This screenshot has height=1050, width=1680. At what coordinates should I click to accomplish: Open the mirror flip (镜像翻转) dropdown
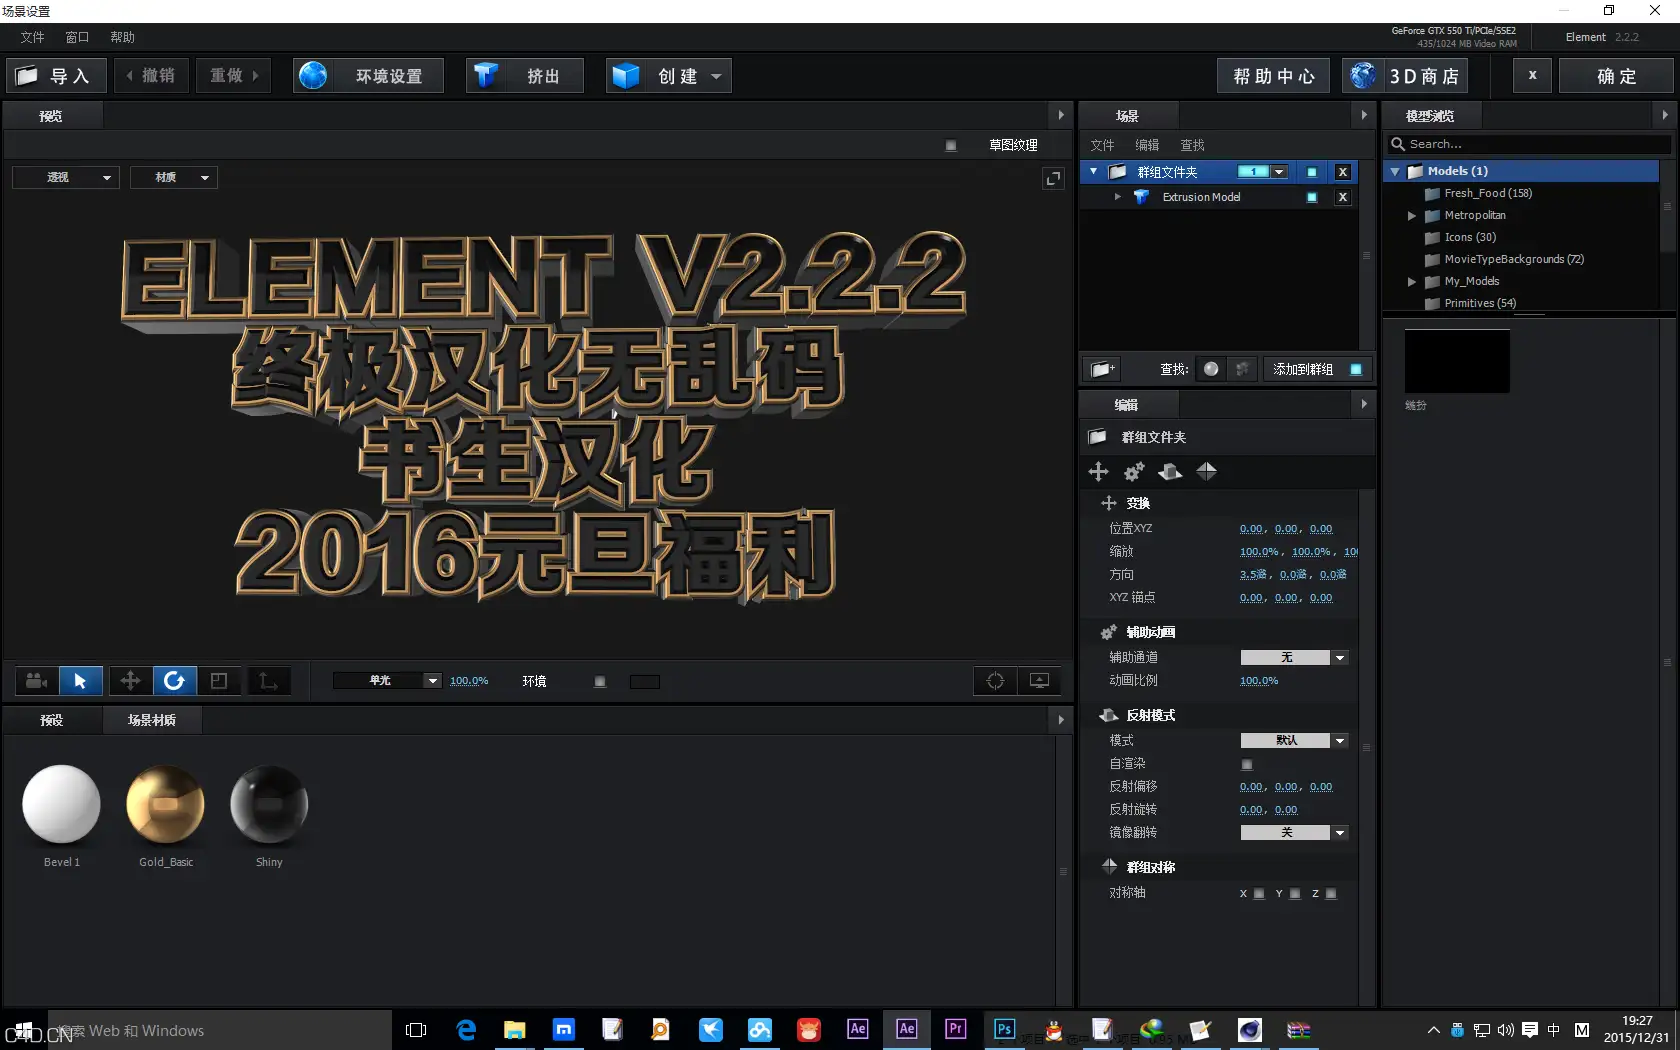point(1294,833)
